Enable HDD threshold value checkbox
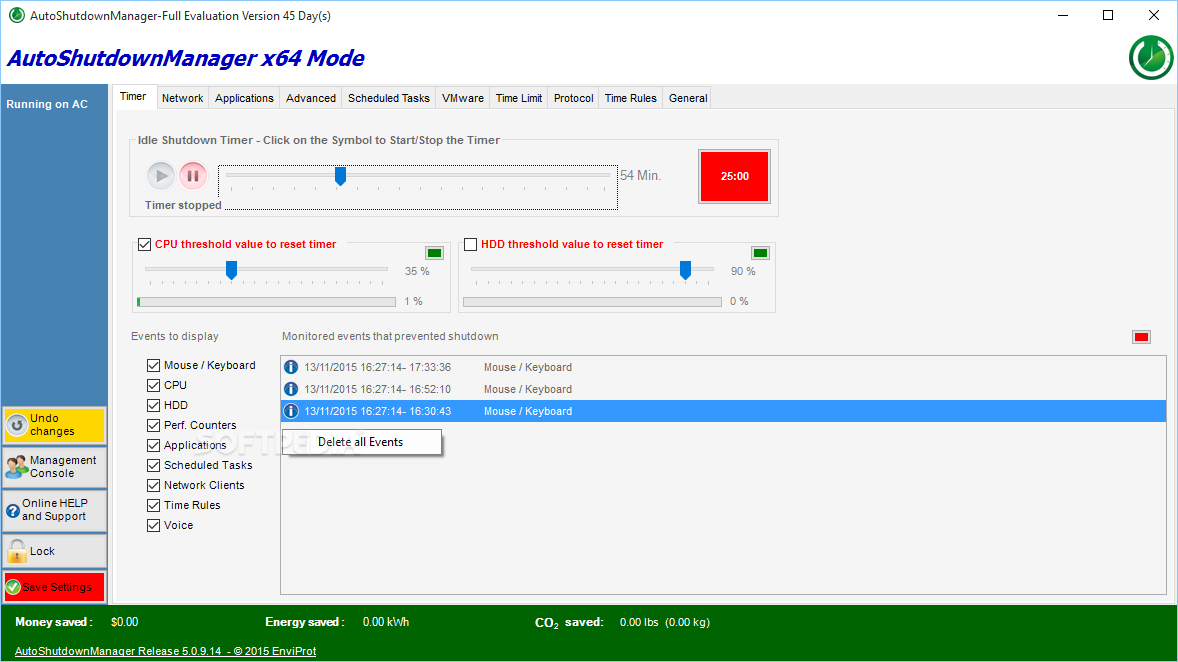Screen dimensions: 1178x662 tap(470, 244)
